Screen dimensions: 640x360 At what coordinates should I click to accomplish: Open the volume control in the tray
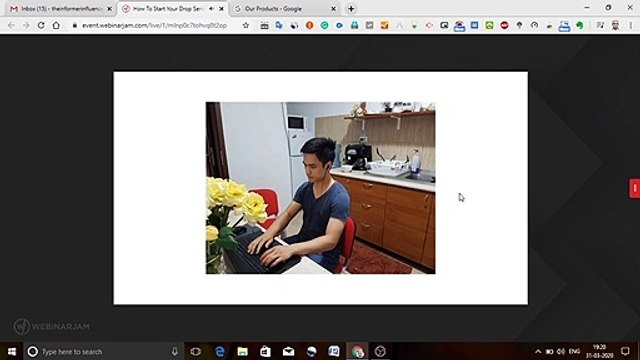click(x=561, y=351)
